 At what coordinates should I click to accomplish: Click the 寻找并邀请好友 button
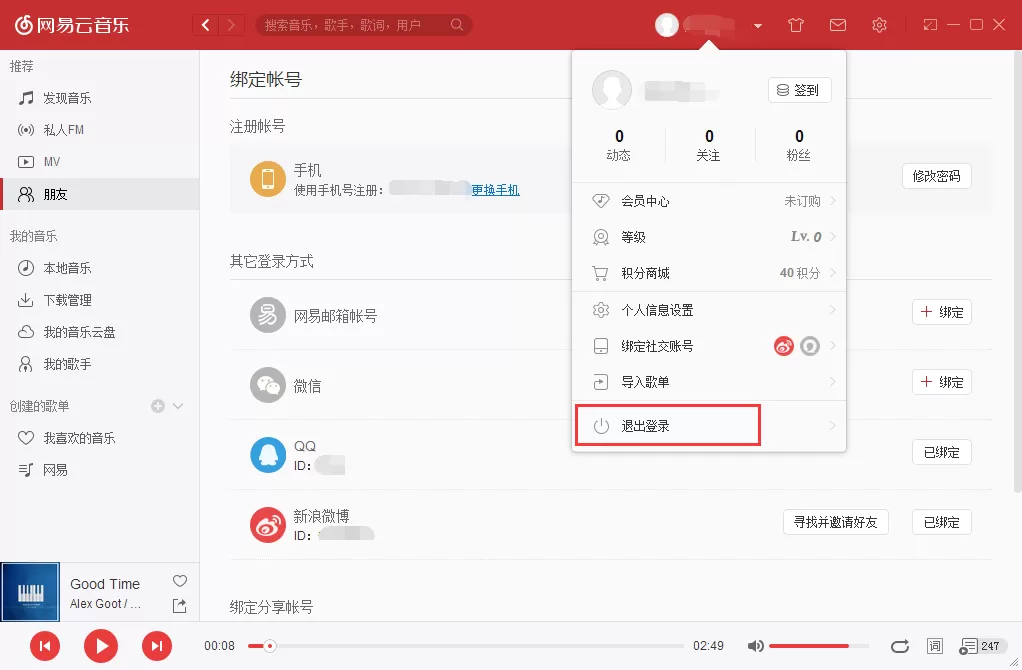[836, 522]
